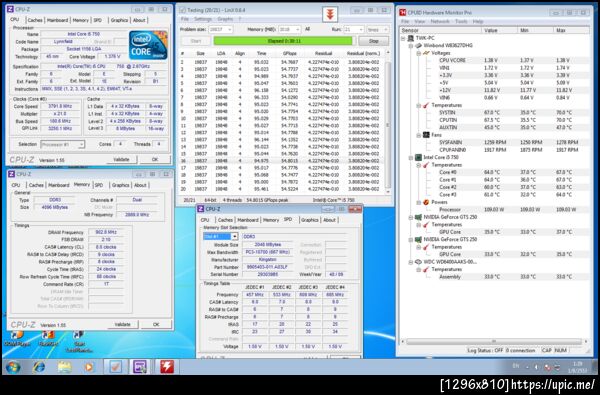This screenshot has width=600, height=395.
Task: Click the TWK-PC computer icon in HWMonitor
Action: pyautogui.click(x=411, y=38)
